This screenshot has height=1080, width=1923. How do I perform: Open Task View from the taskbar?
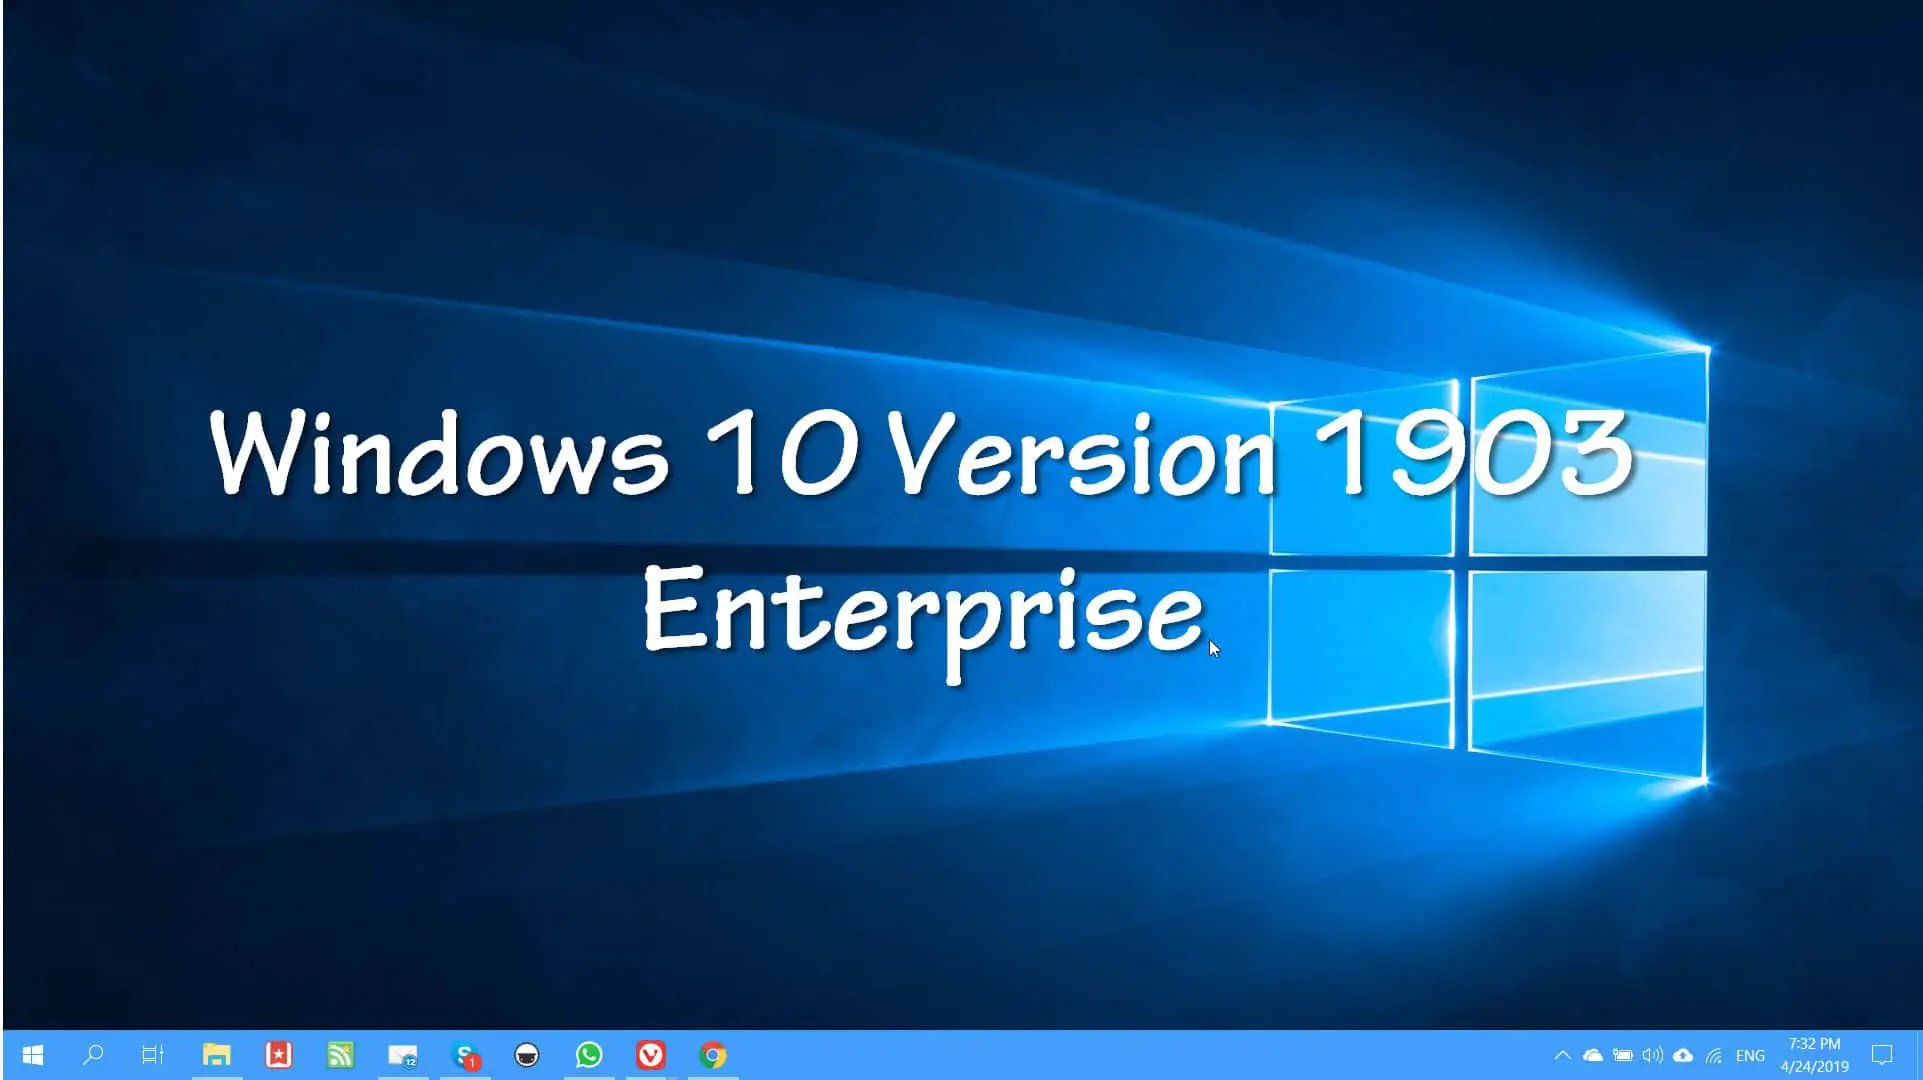click(152, 1055)
